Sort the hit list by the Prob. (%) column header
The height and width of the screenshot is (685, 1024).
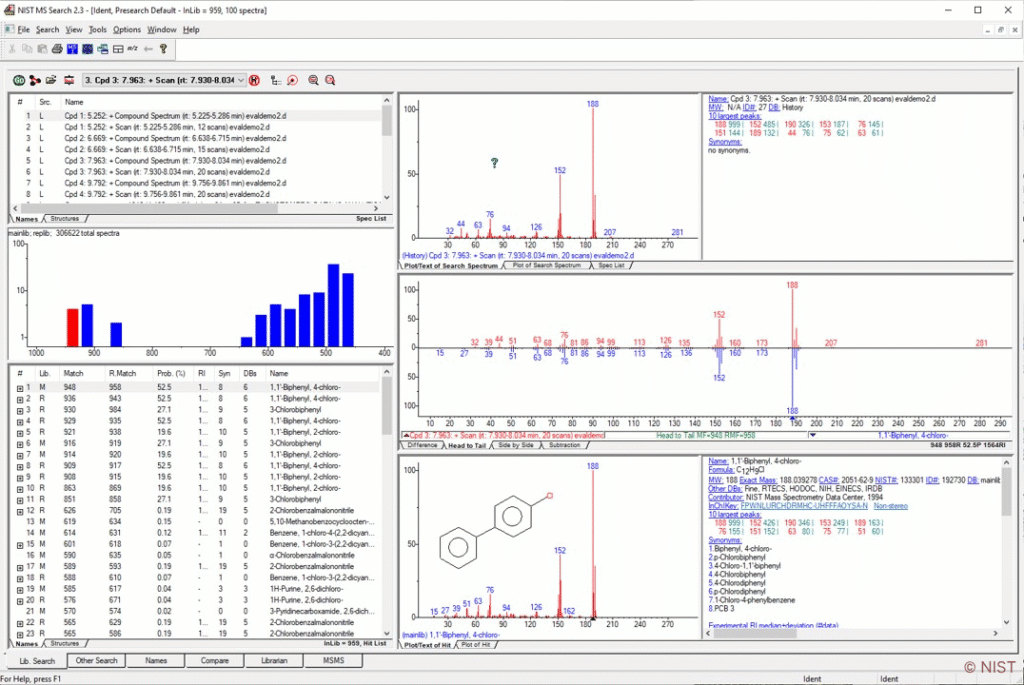(x=171, y=374)
